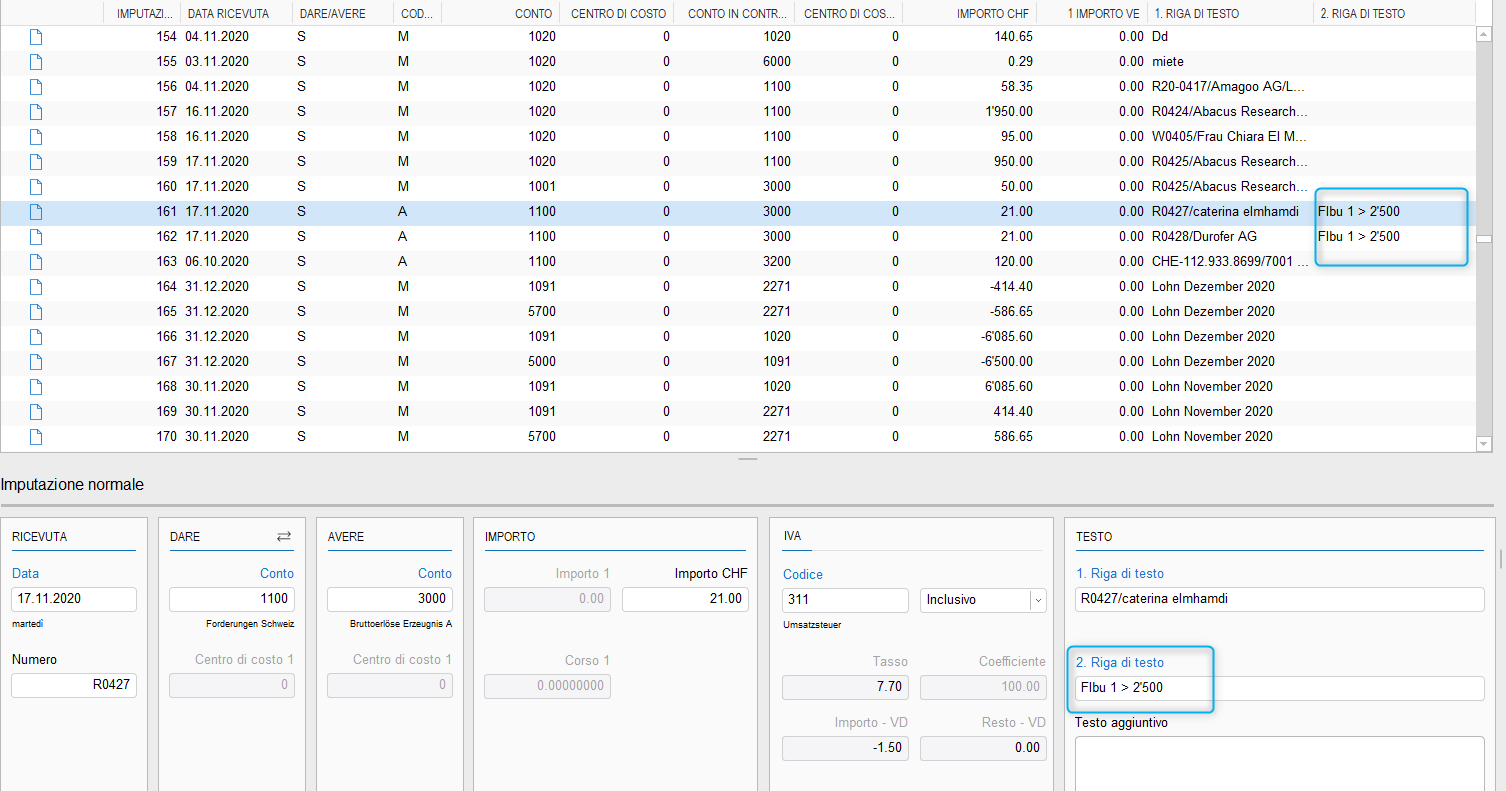Click the 1. Riga di testo link
This screenshot has width=1506, height=791.
[1120, 573]
